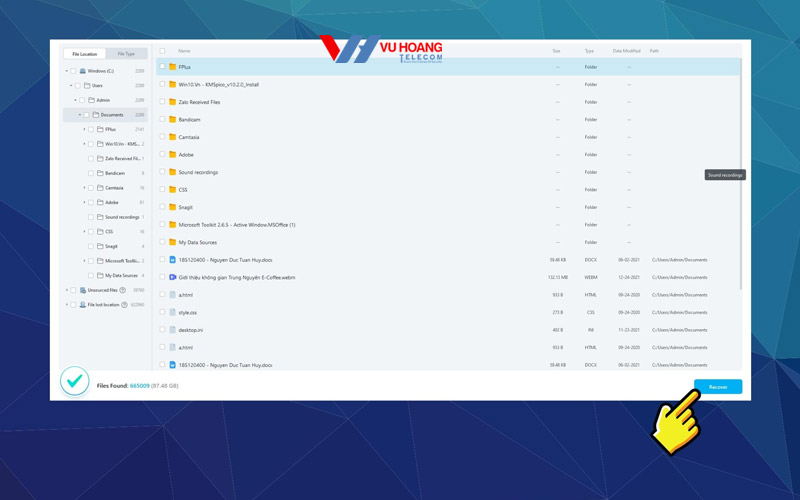Collapse the Documents folder in the tree
The image size is (800, 500).
tap(80, 115)
